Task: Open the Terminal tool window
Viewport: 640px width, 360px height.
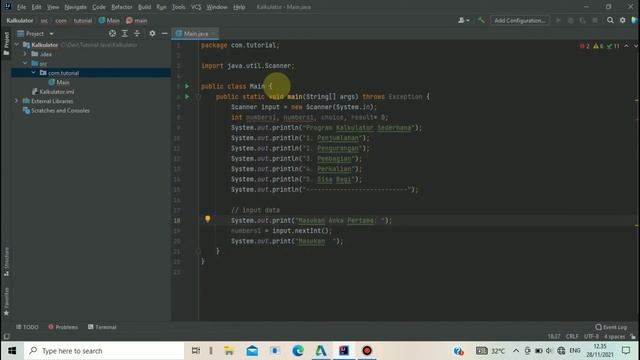Action: [x=102, y=327]
